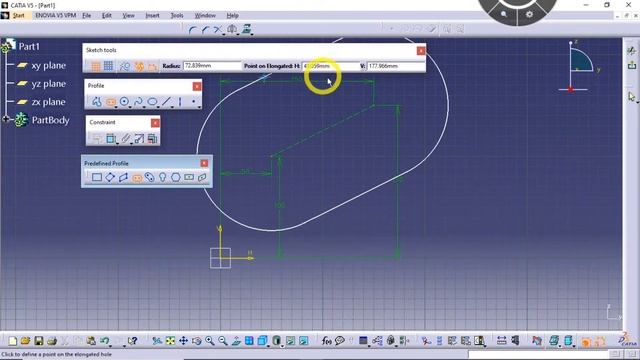The width and height of the screenshot is (640, 360).
Task: Select Rectangle in Predefined Profile
Action: [x=97, y=177]
